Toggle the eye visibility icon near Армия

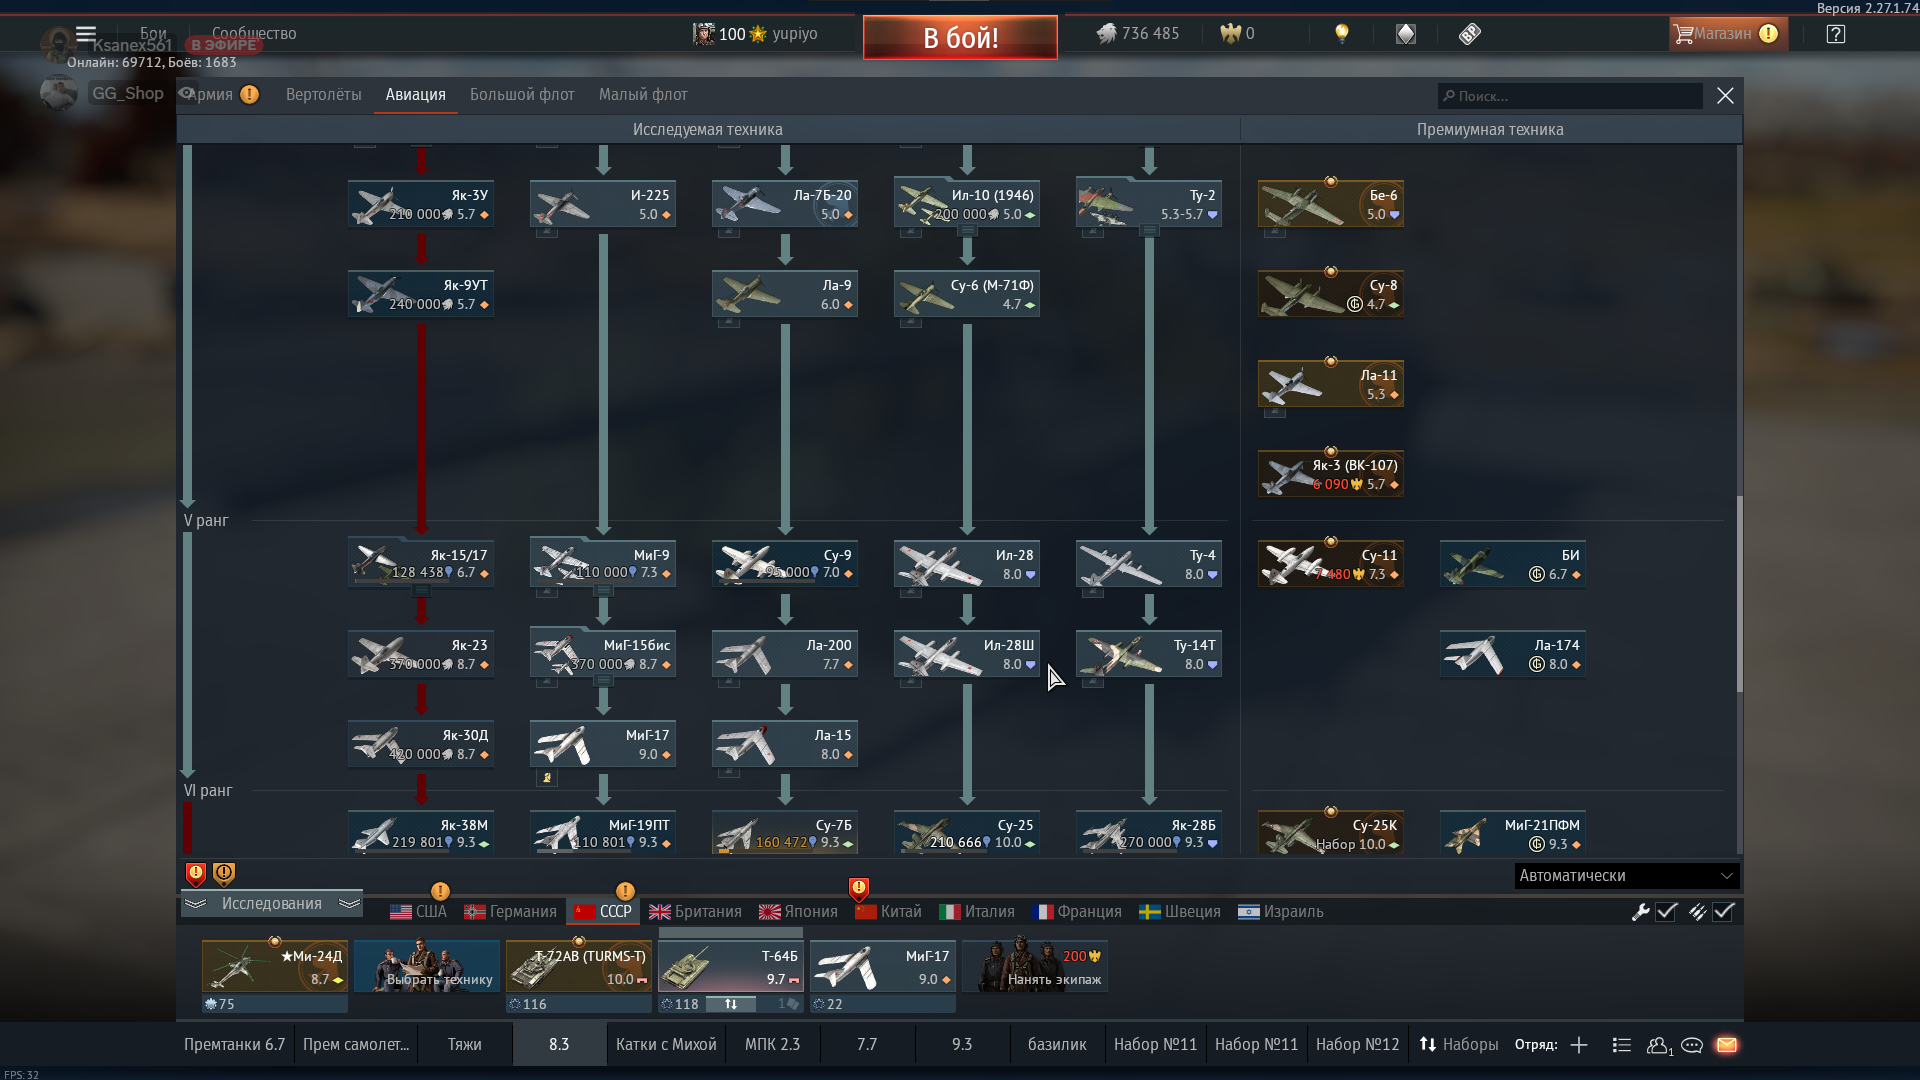click(x=187, y=94)
